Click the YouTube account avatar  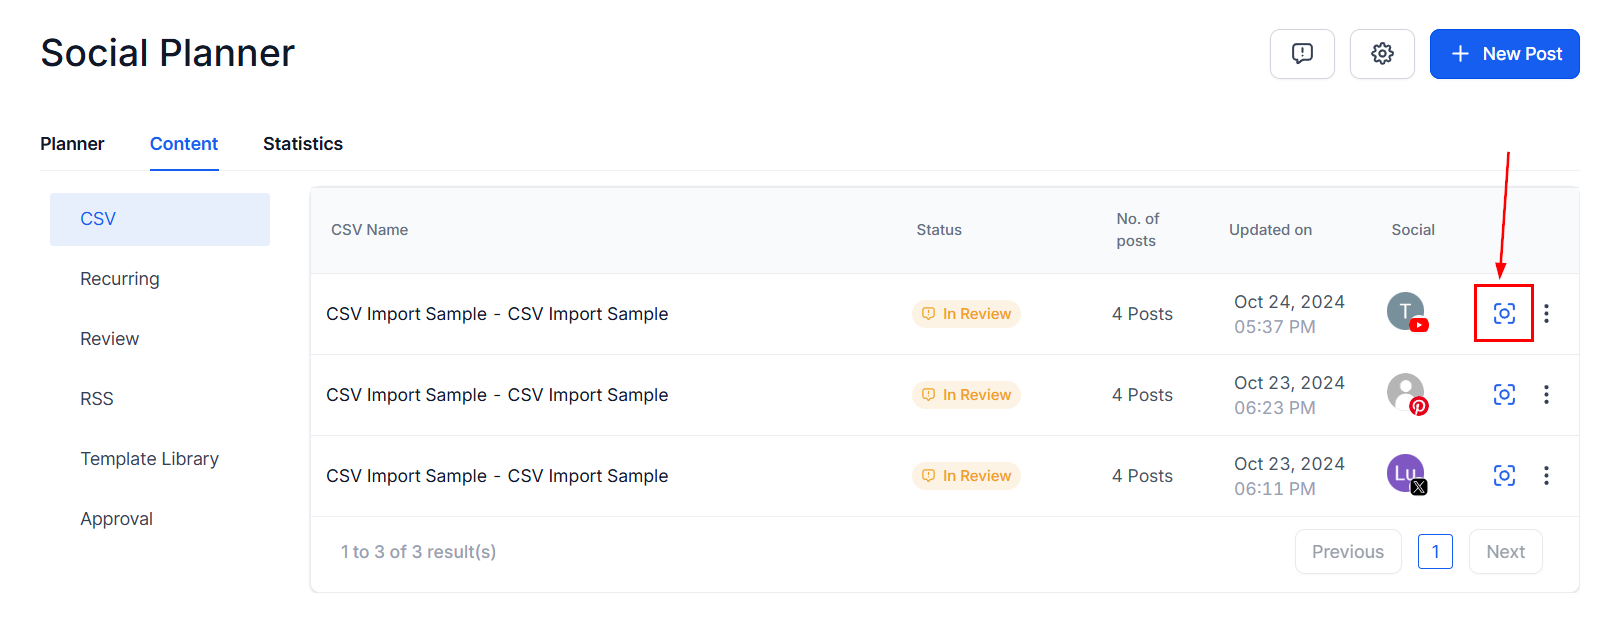(1407, 312)
